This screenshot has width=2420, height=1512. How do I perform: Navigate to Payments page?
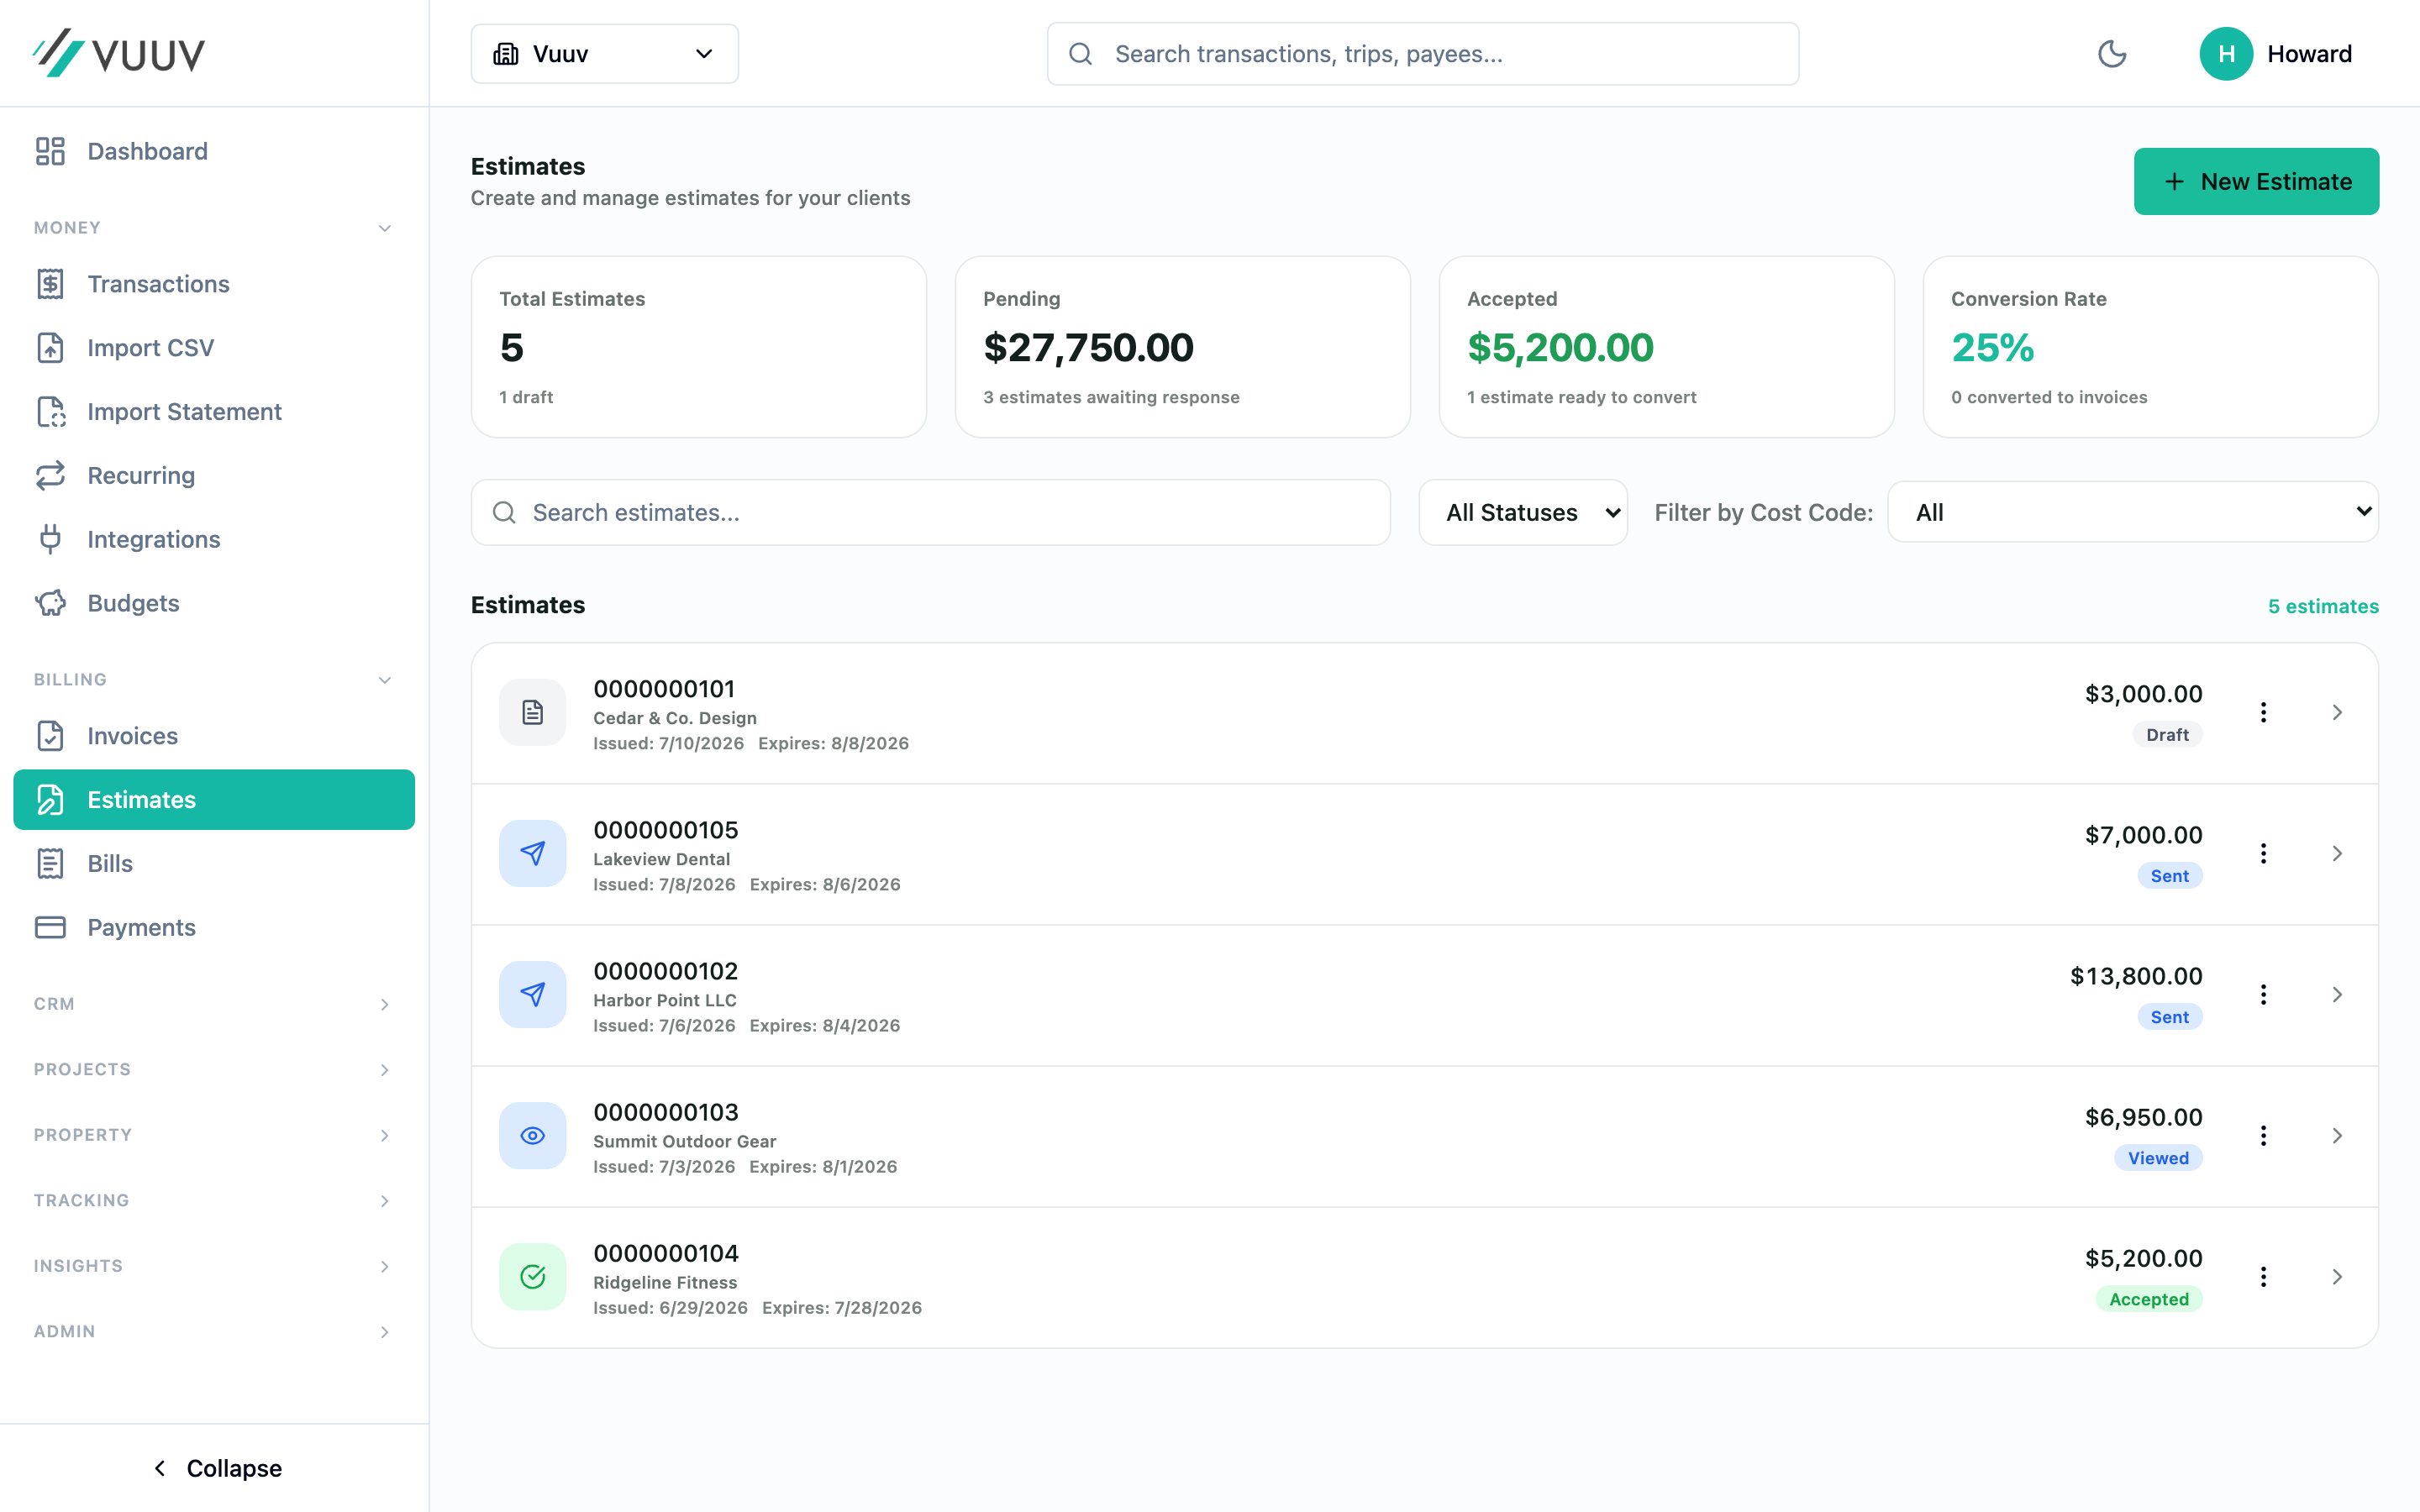[214, 927]
